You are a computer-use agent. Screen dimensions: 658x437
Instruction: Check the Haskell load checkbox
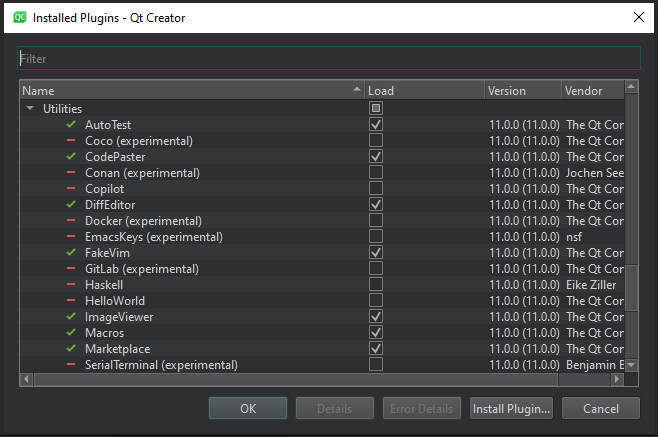coord(376,284)
